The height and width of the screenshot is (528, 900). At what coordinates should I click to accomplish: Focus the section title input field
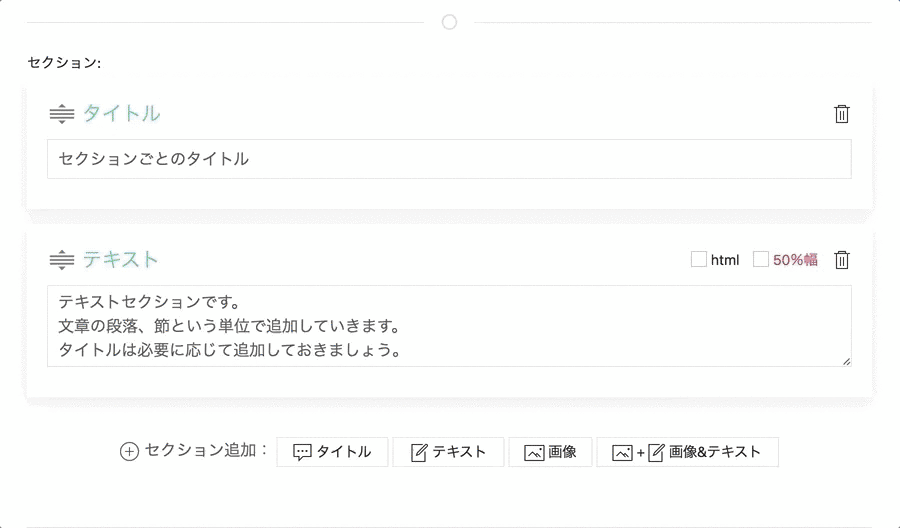click(x=449, y=159)
